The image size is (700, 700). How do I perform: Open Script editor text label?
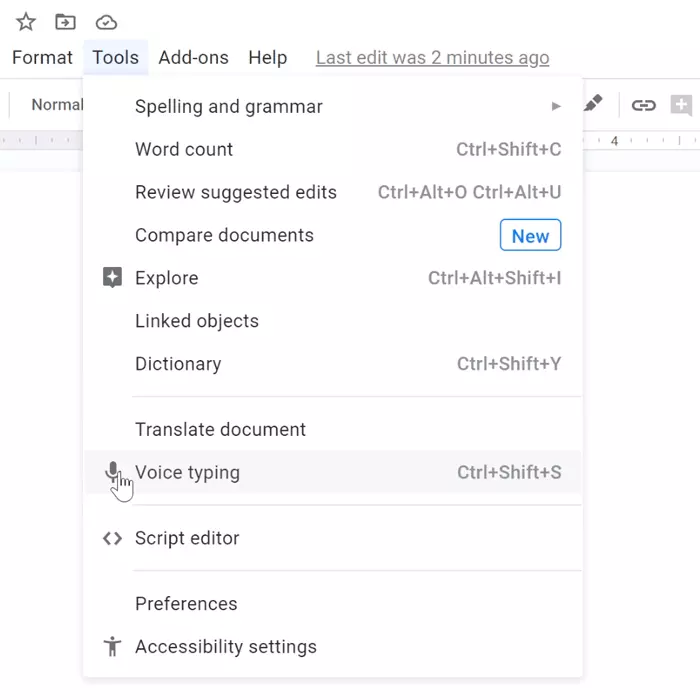coord(187,538)
